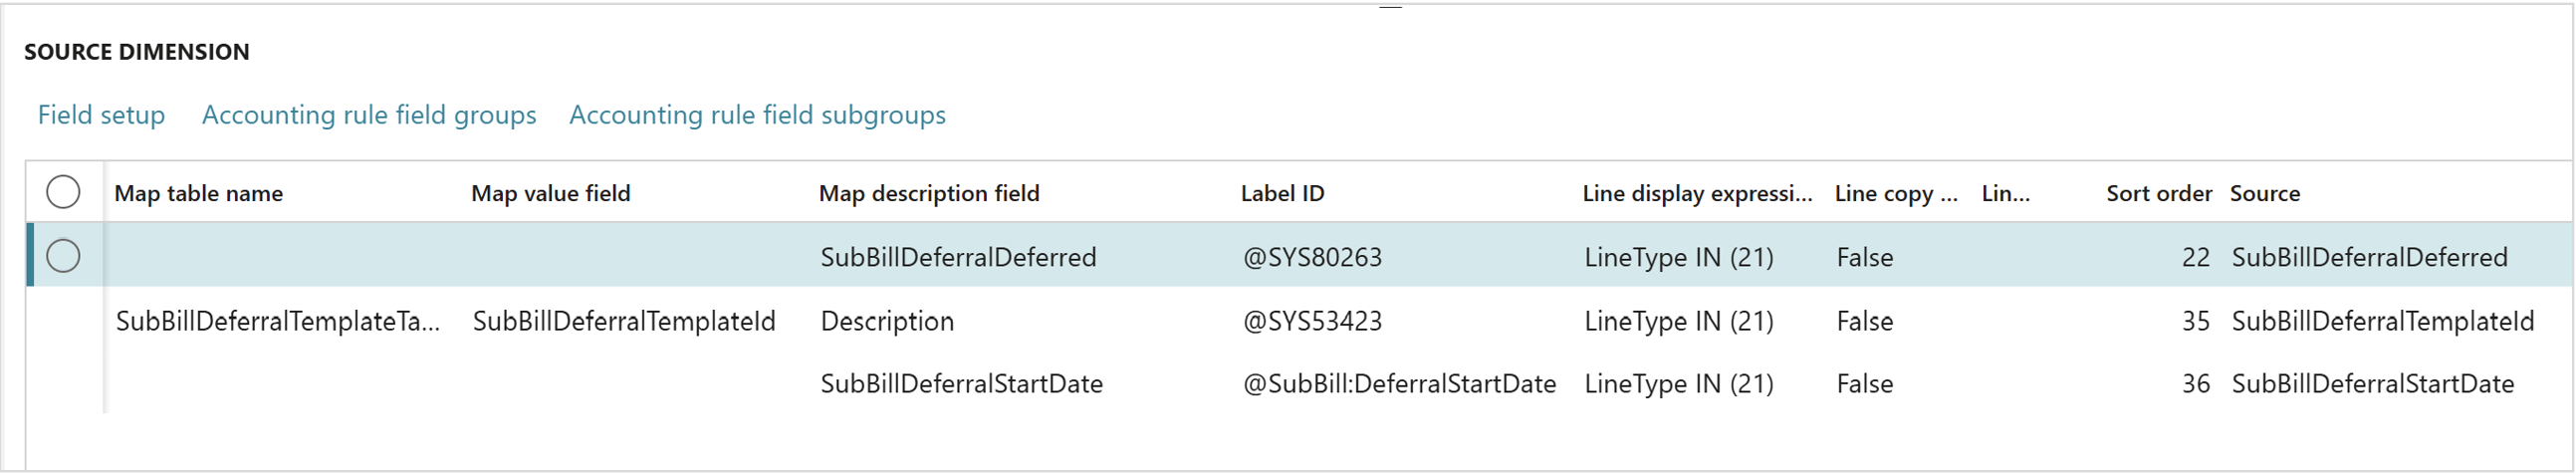
Task: Select the SubBillDeferralDeferred row circle
Action: click(63, 256)
